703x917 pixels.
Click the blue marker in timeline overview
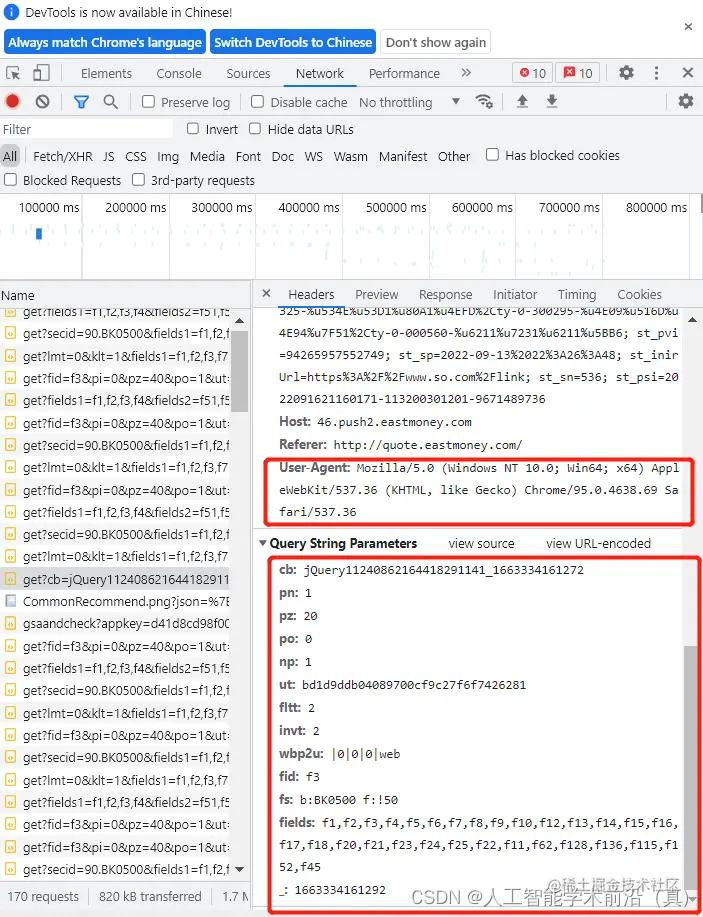click(x=39, y=233)
